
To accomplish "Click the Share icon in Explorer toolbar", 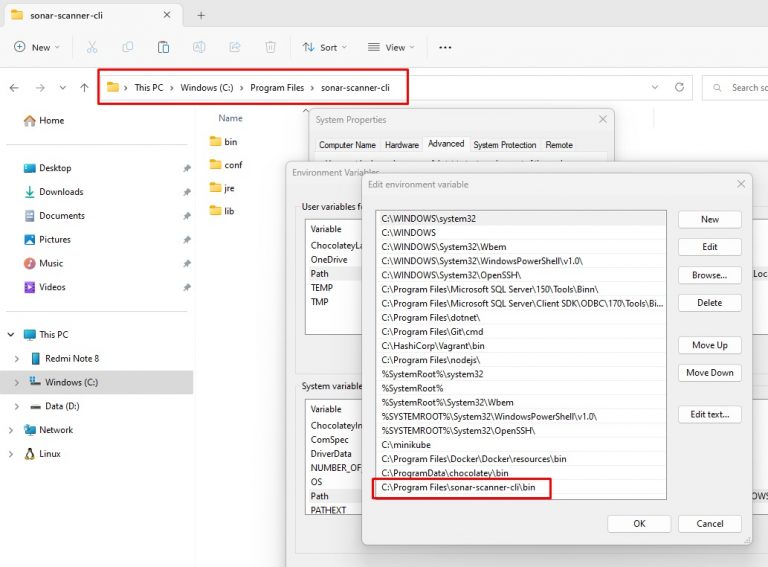I will pos(235,47).
